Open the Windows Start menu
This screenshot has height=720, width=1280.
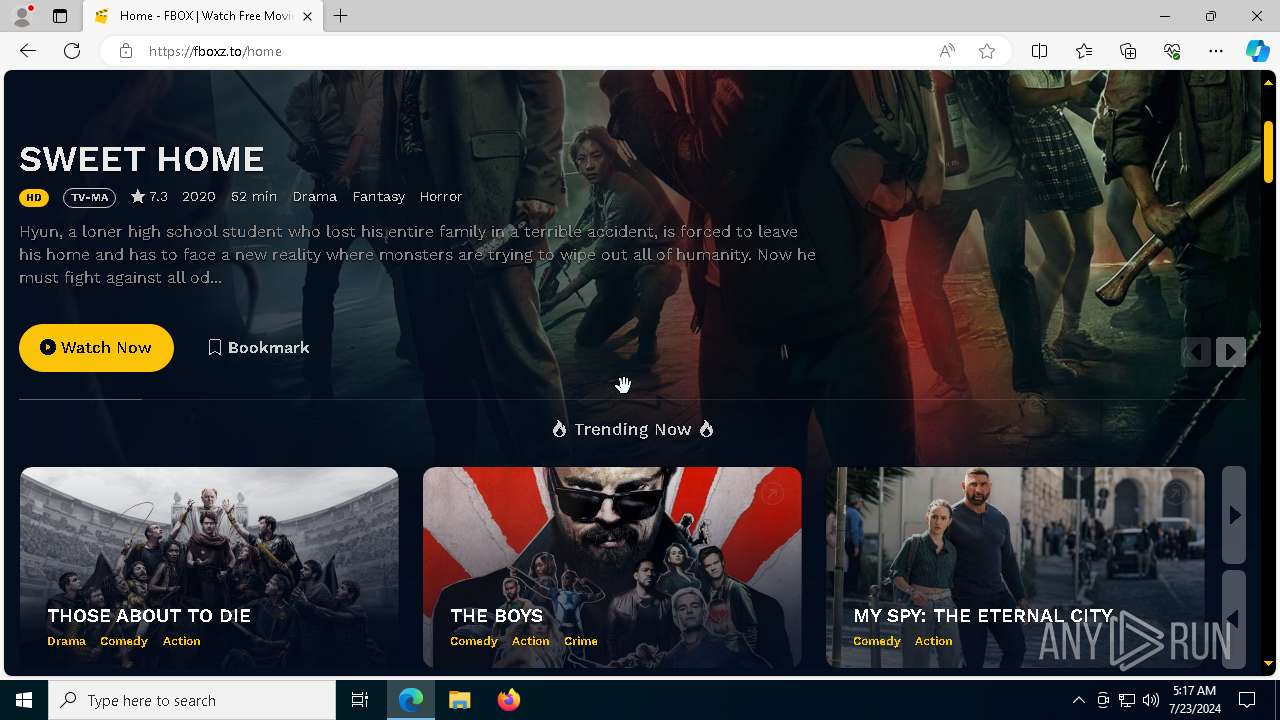click(24, 700)
